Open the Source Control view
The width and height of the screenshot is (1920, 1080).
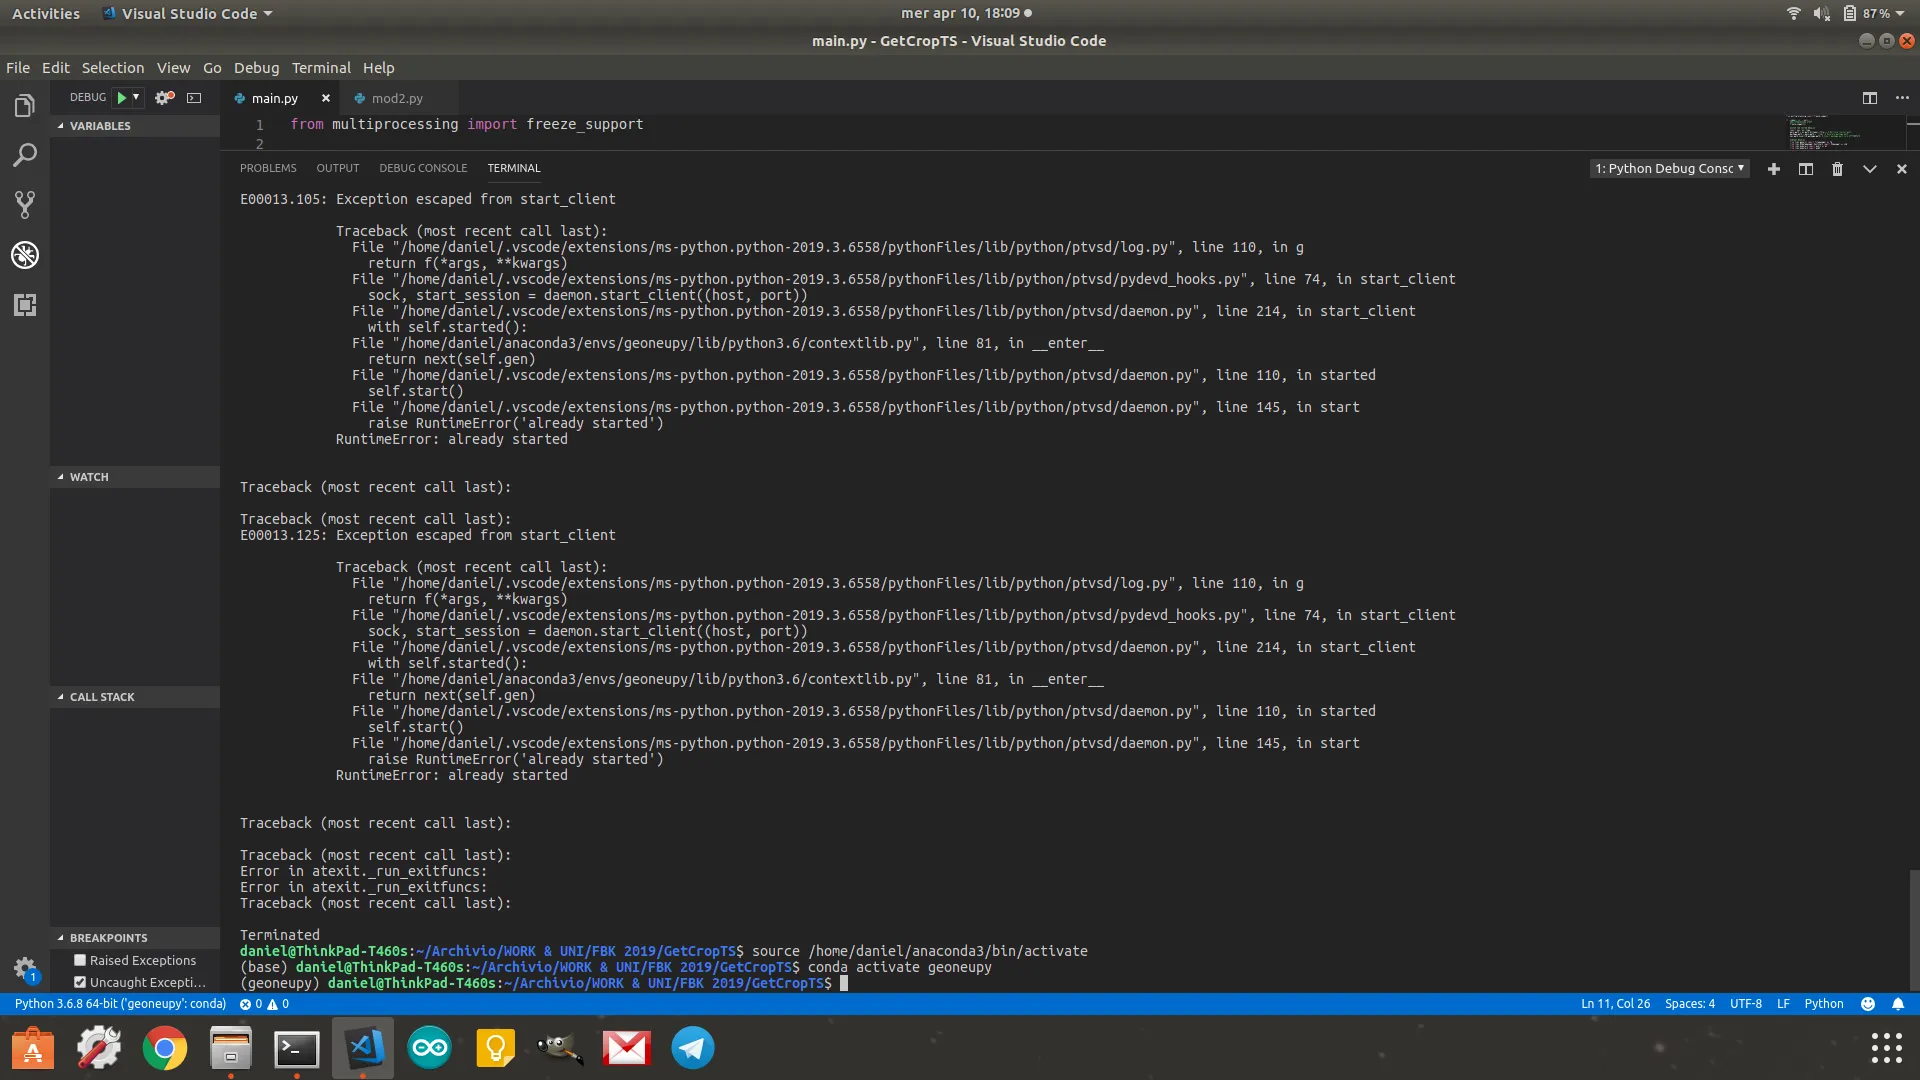coord(25,205)
